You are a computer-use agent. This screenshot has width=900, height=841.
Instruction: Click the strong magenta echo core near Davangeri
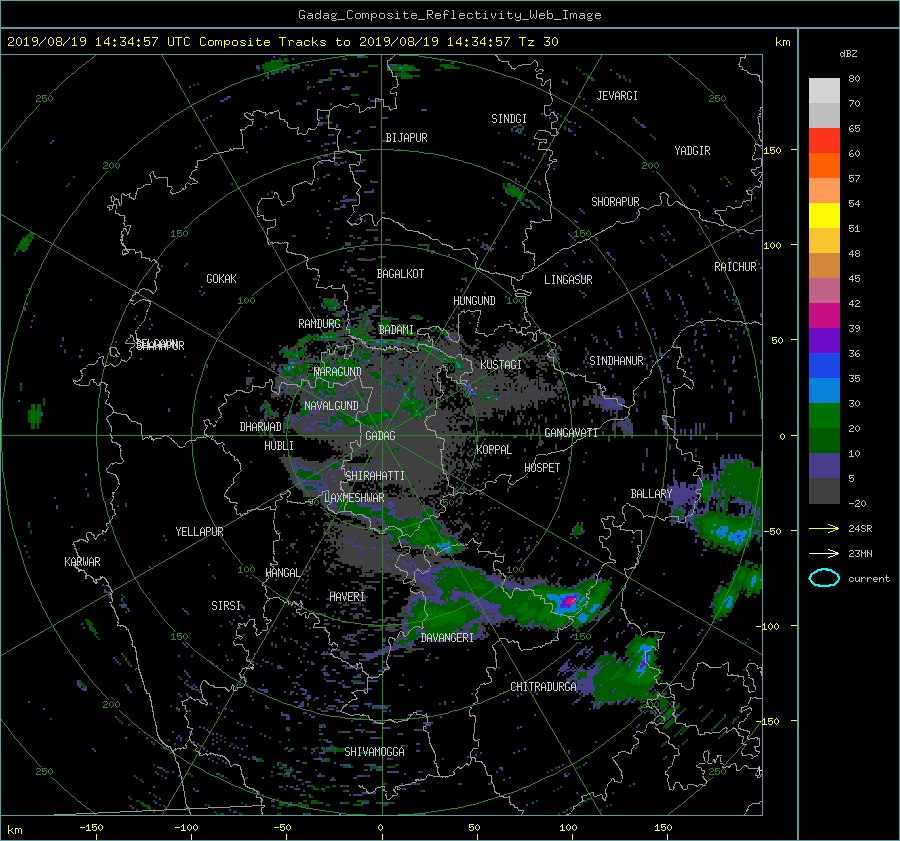click(x=569, y=601)
